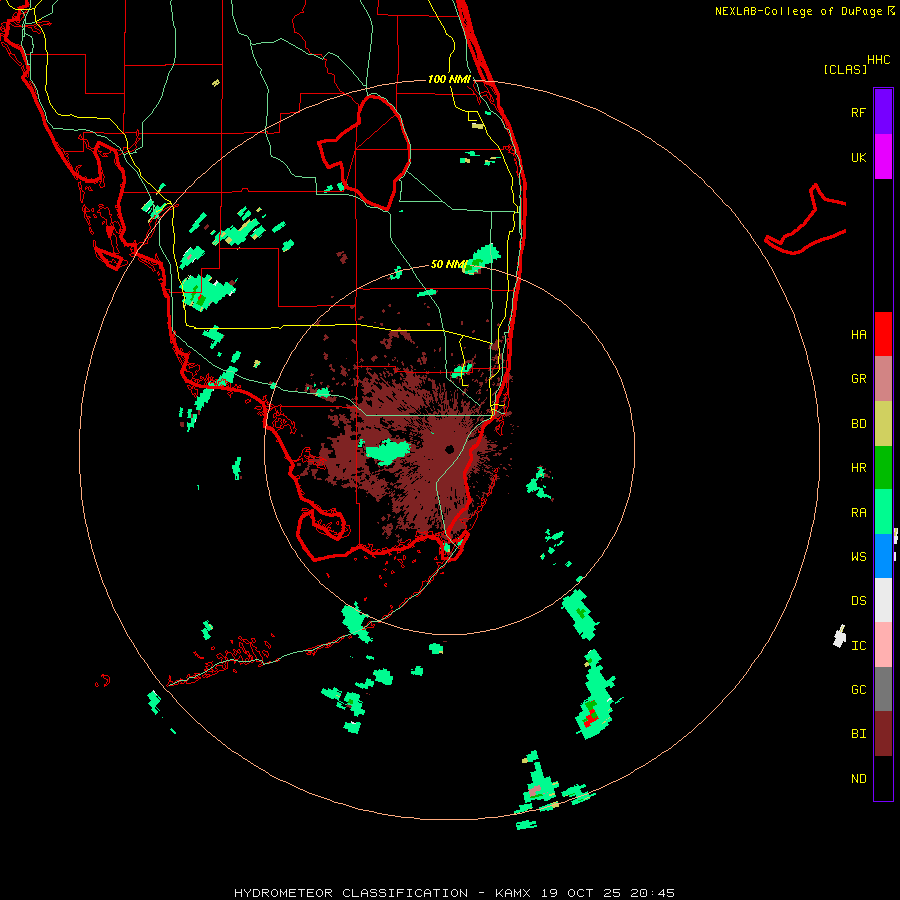Click the Lake Okeechobee red outline
Viewport: 900px width, 900px height.
[365, 152]
